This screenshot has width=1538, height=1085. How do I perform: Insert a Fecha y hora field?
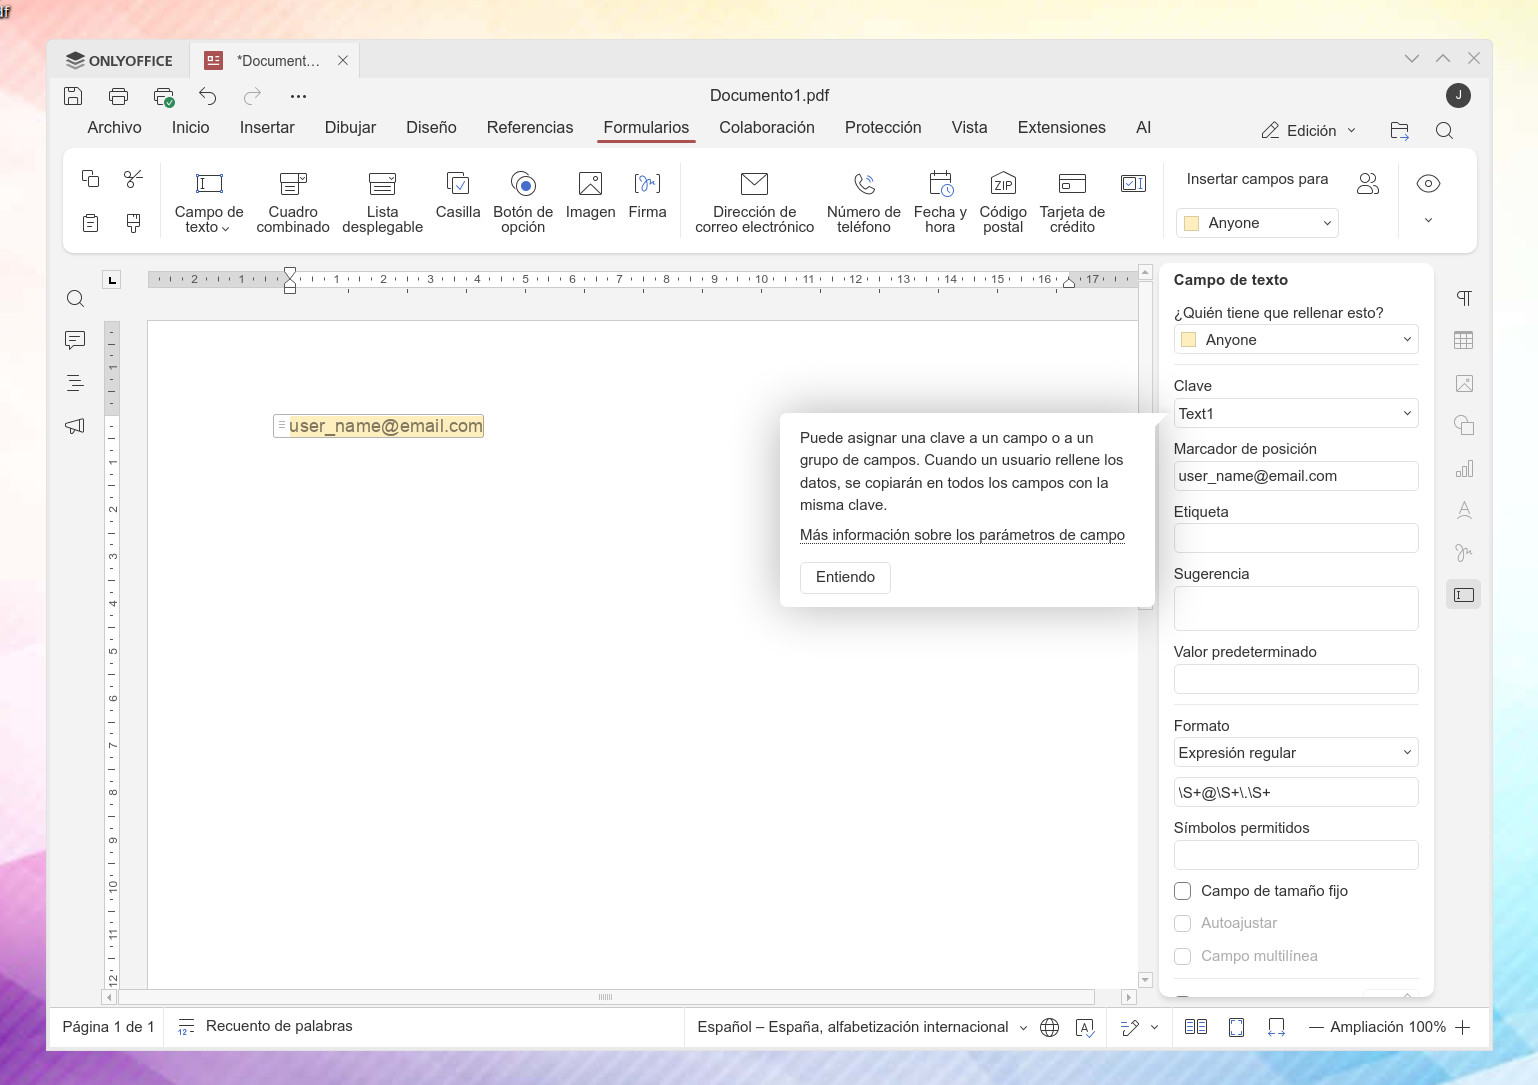pos(939,200)
